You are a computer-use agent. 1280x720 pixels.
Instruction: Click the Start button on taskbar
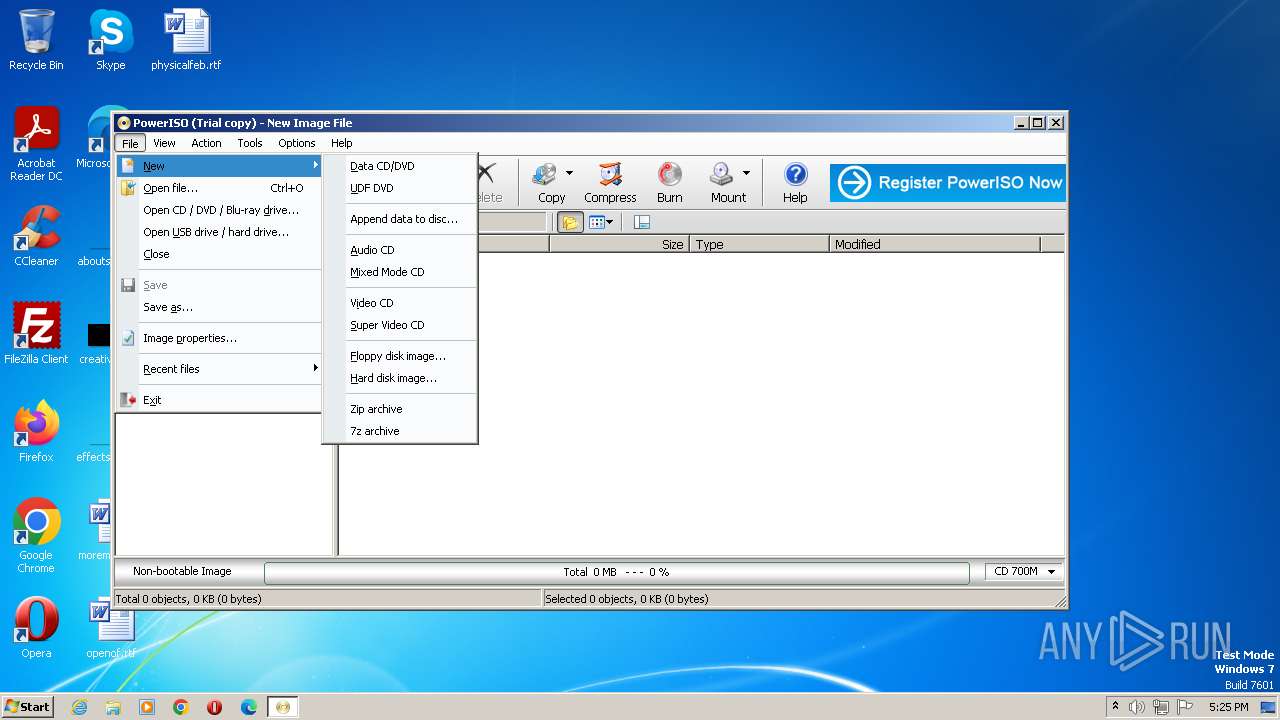(x=28, y=706)
